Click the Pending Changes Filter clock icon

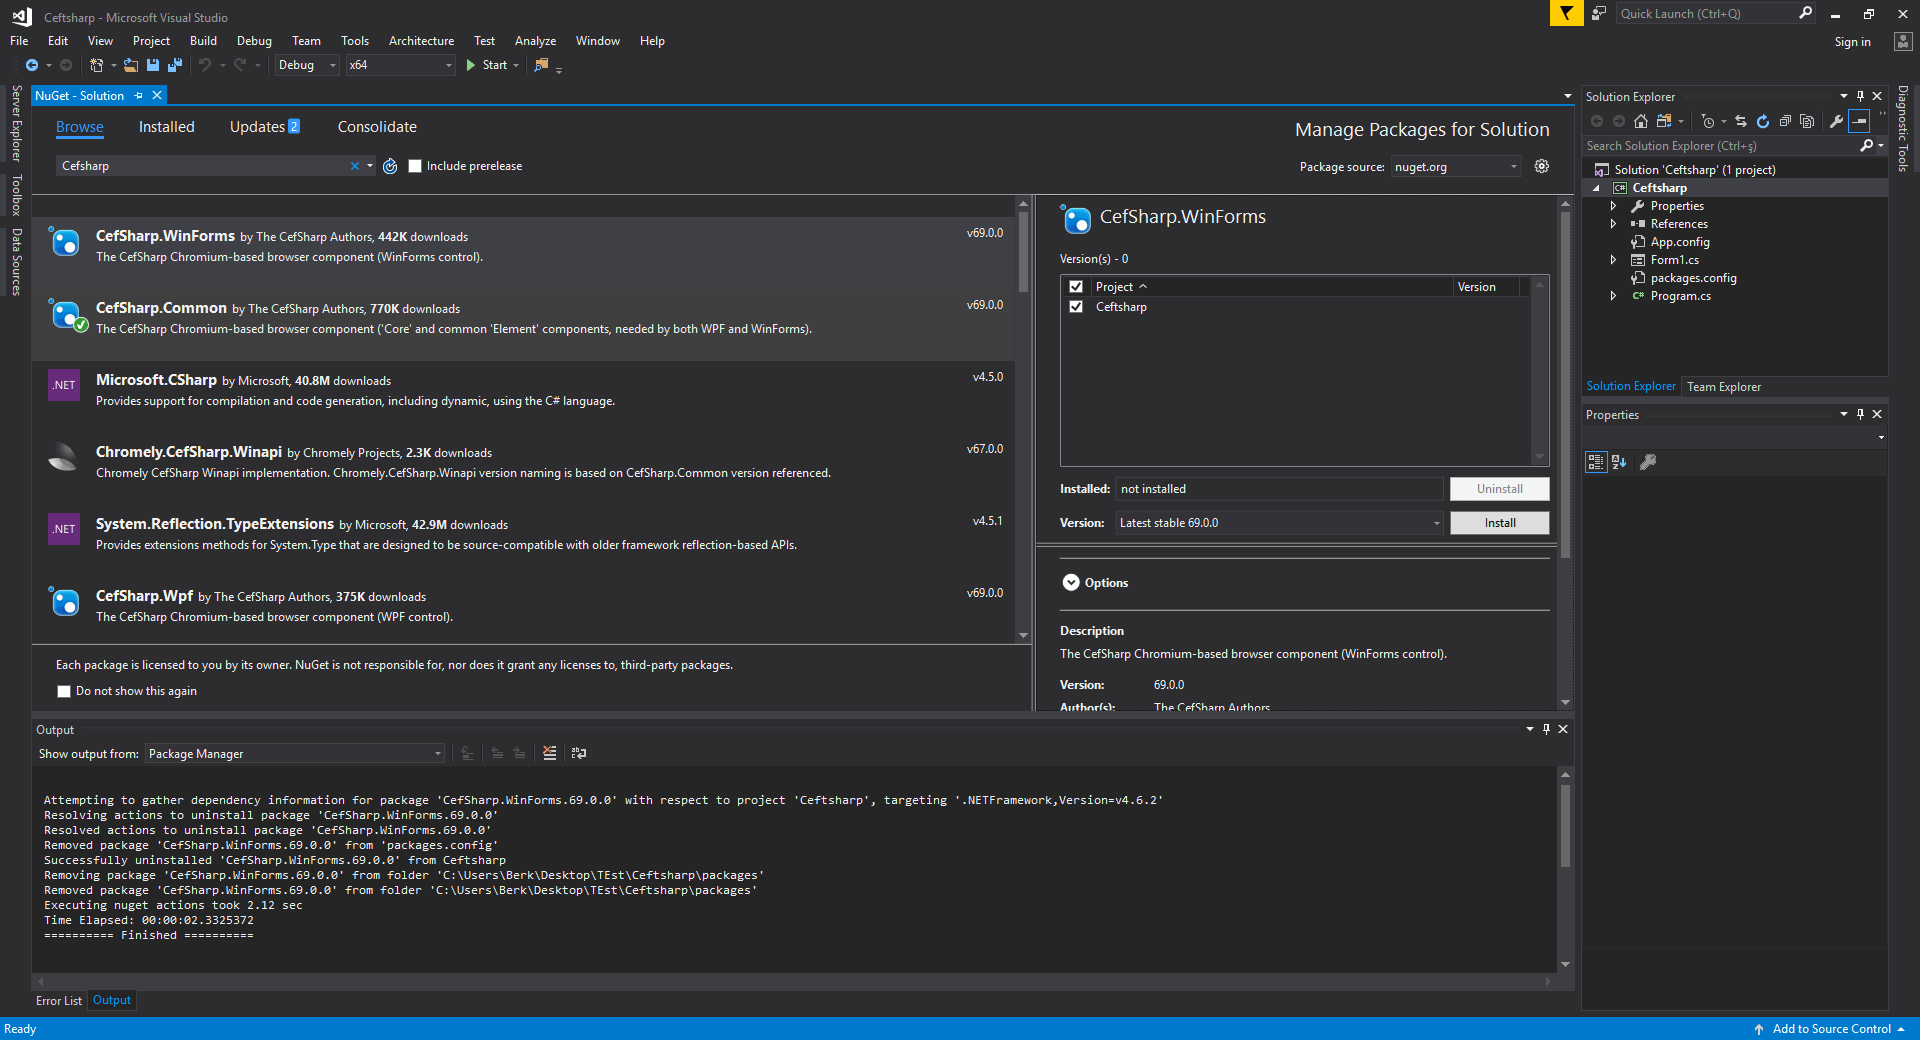[x=1707, y=121]
